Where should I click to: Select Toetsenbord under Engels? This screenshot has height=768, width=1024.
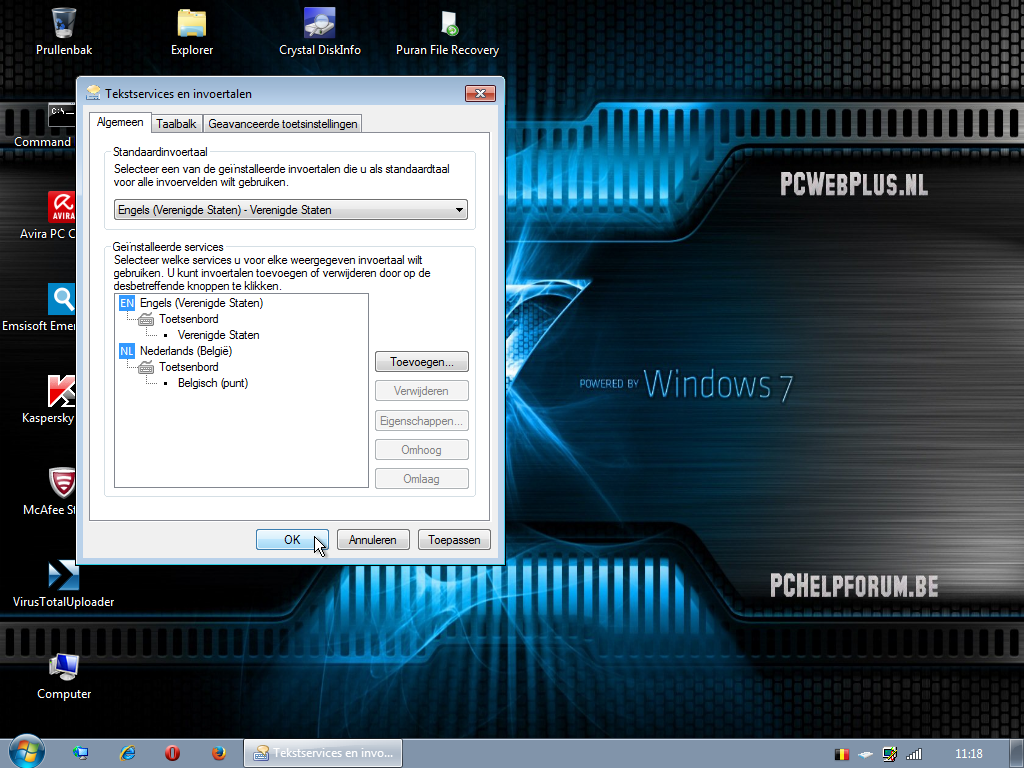click(189, 319)
